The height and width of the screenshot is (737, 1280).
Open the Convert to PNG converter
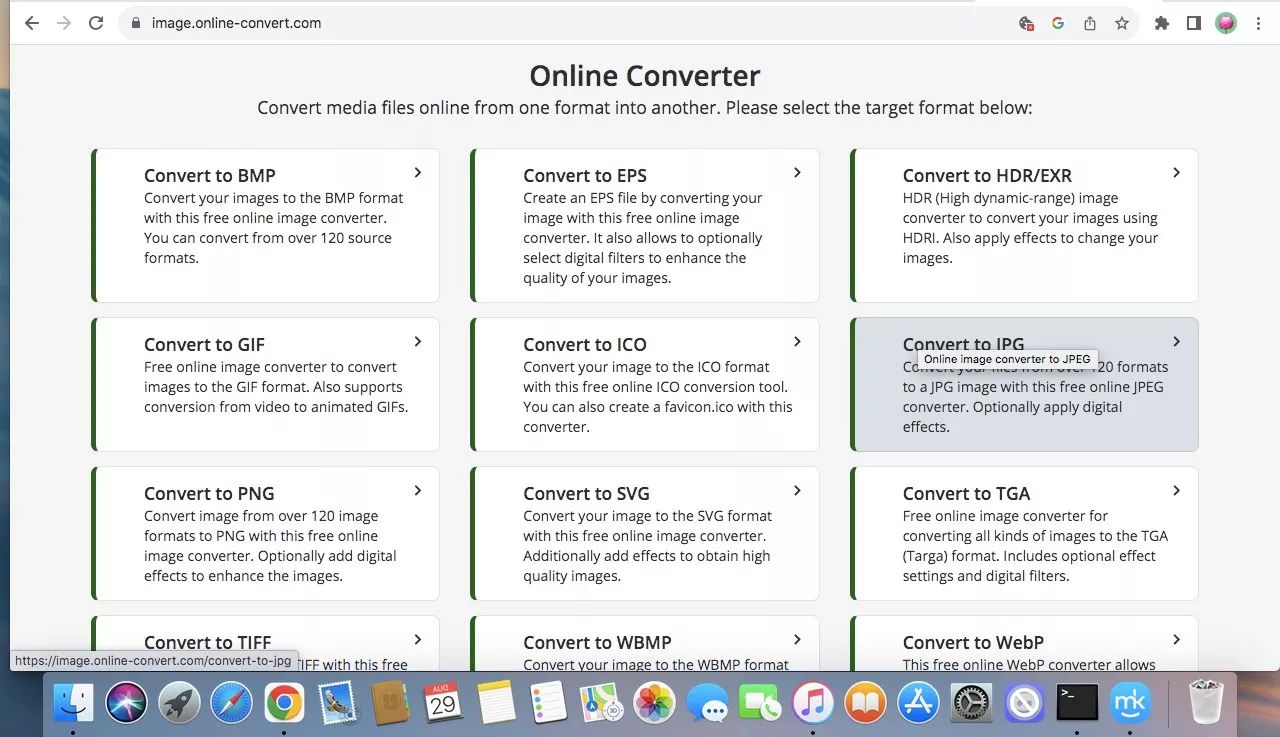click(209, 494)
